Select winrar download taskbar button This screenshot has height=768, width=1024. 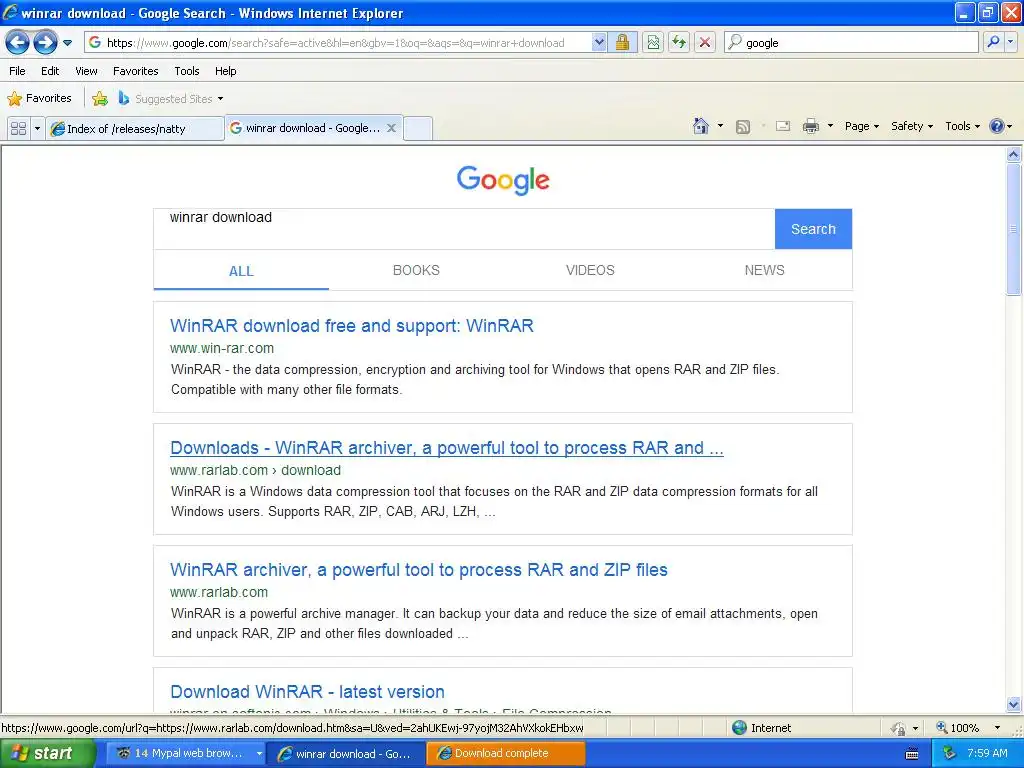[x=347, y=754]
